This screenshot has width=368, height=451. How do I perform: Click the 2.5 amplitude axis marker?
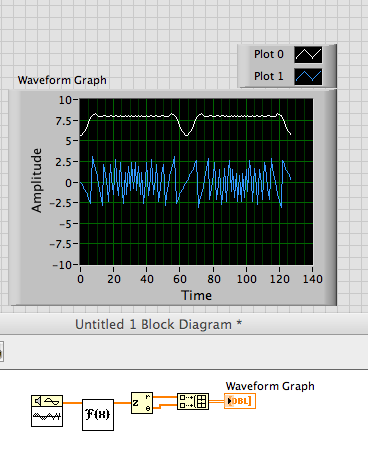coord(63,162)
